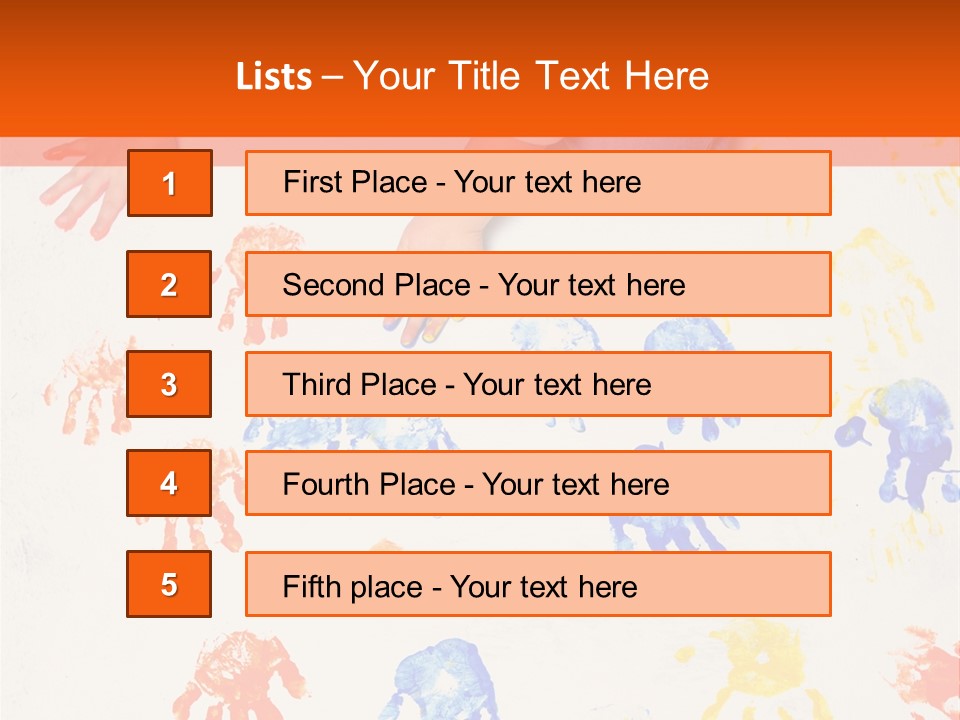Click the orange number 1 box
The width and height of the screenshot is (960, 720).
pyautogui.click(x=170, y=183)
